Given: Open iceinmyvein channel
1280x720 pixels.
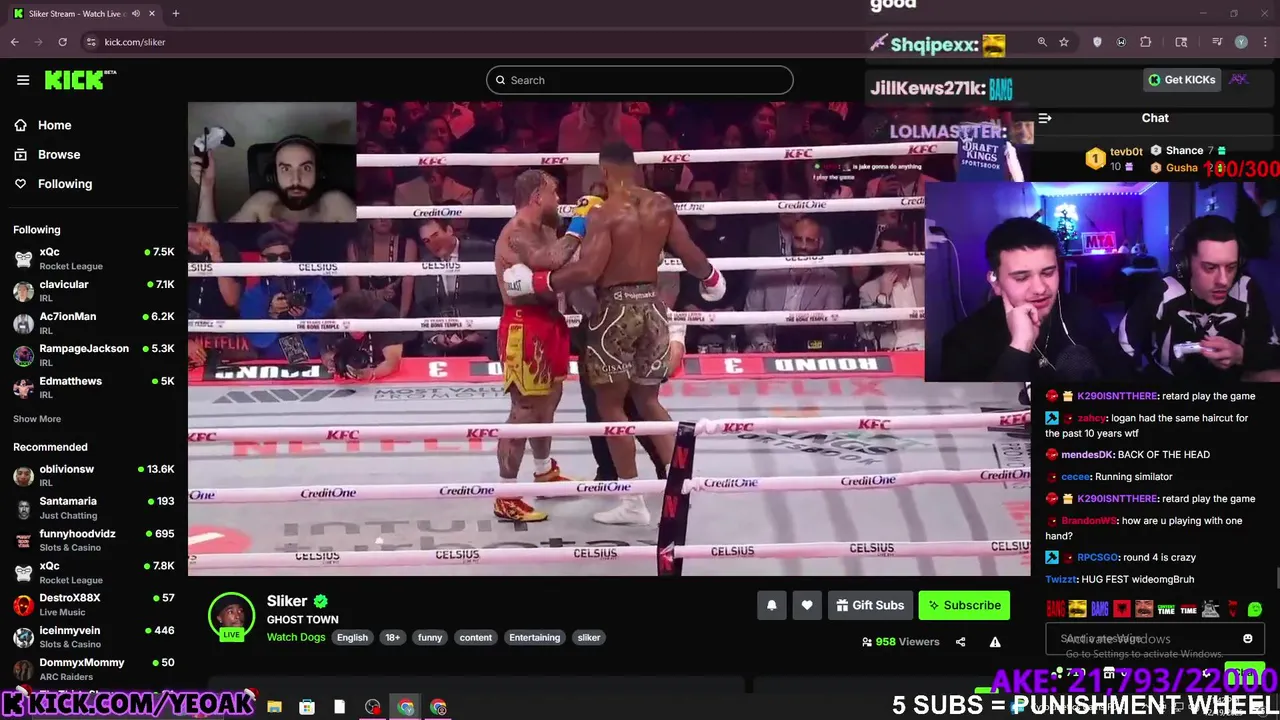Looking at the screenshot, I should click(x=94, y=637).
